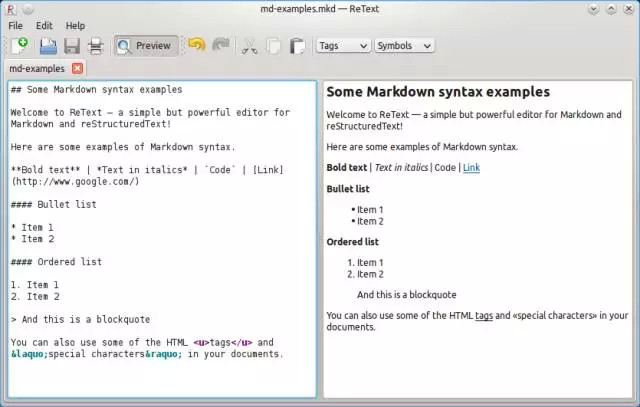
Task: Click the round pin button beside the app icon
Action: 28,9
